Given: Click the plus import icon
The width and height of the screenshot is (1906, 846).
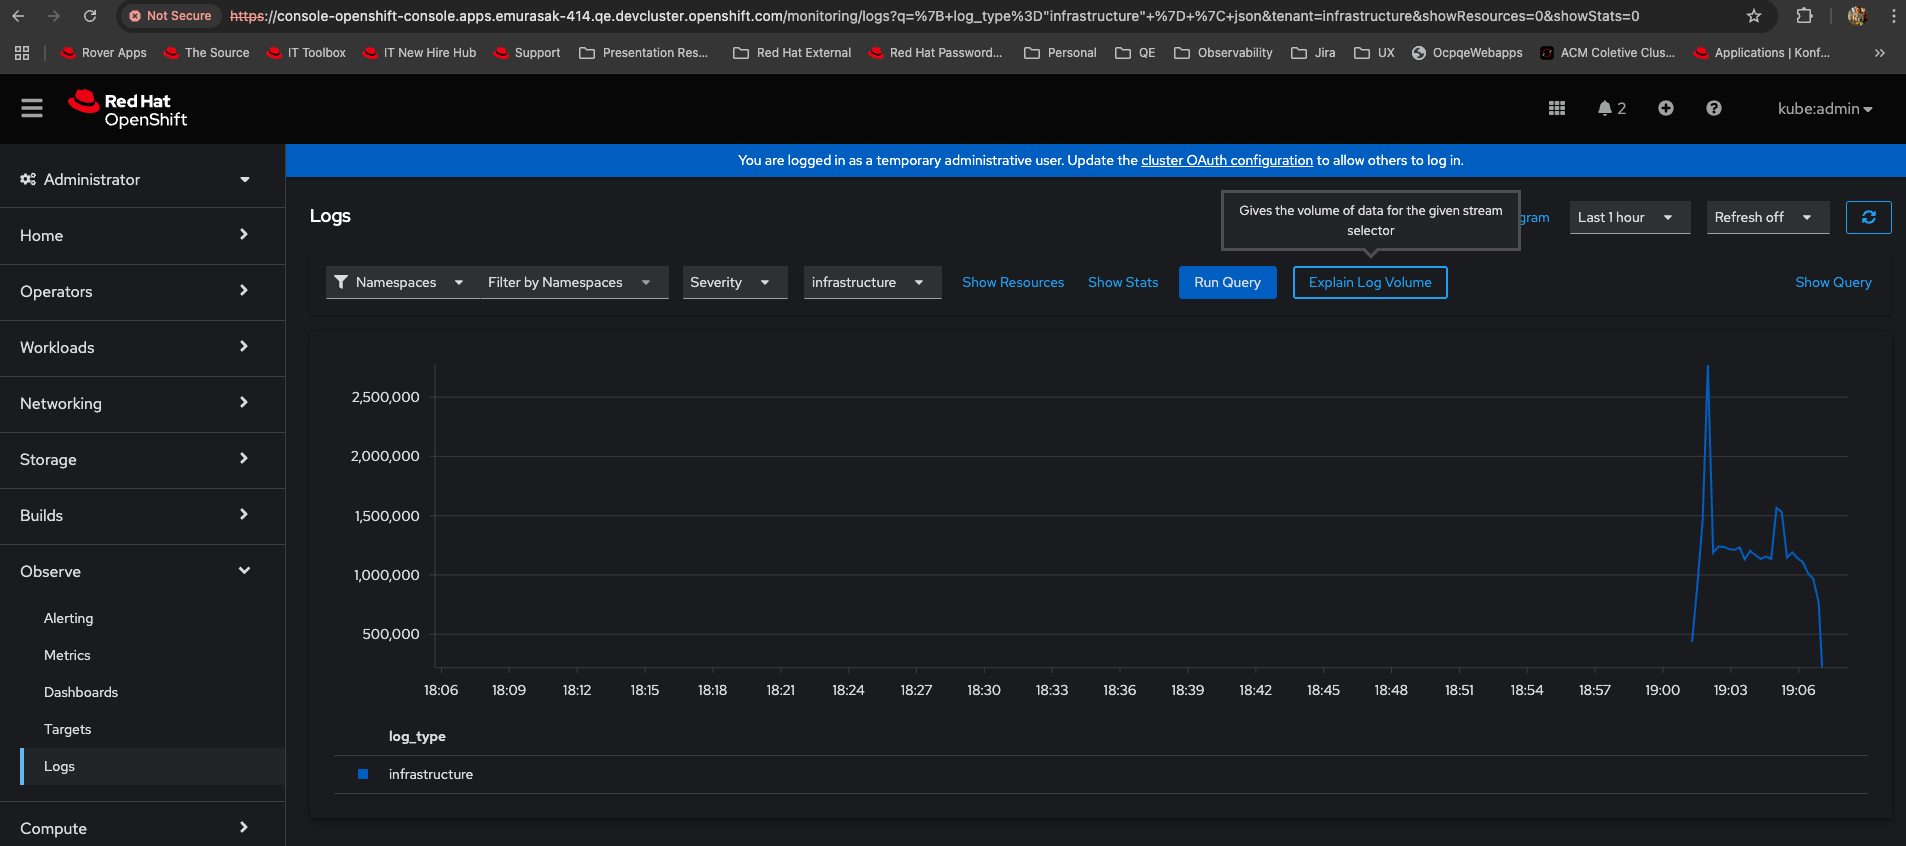Looking at the screenshot, I should [x=1665, y=108].
